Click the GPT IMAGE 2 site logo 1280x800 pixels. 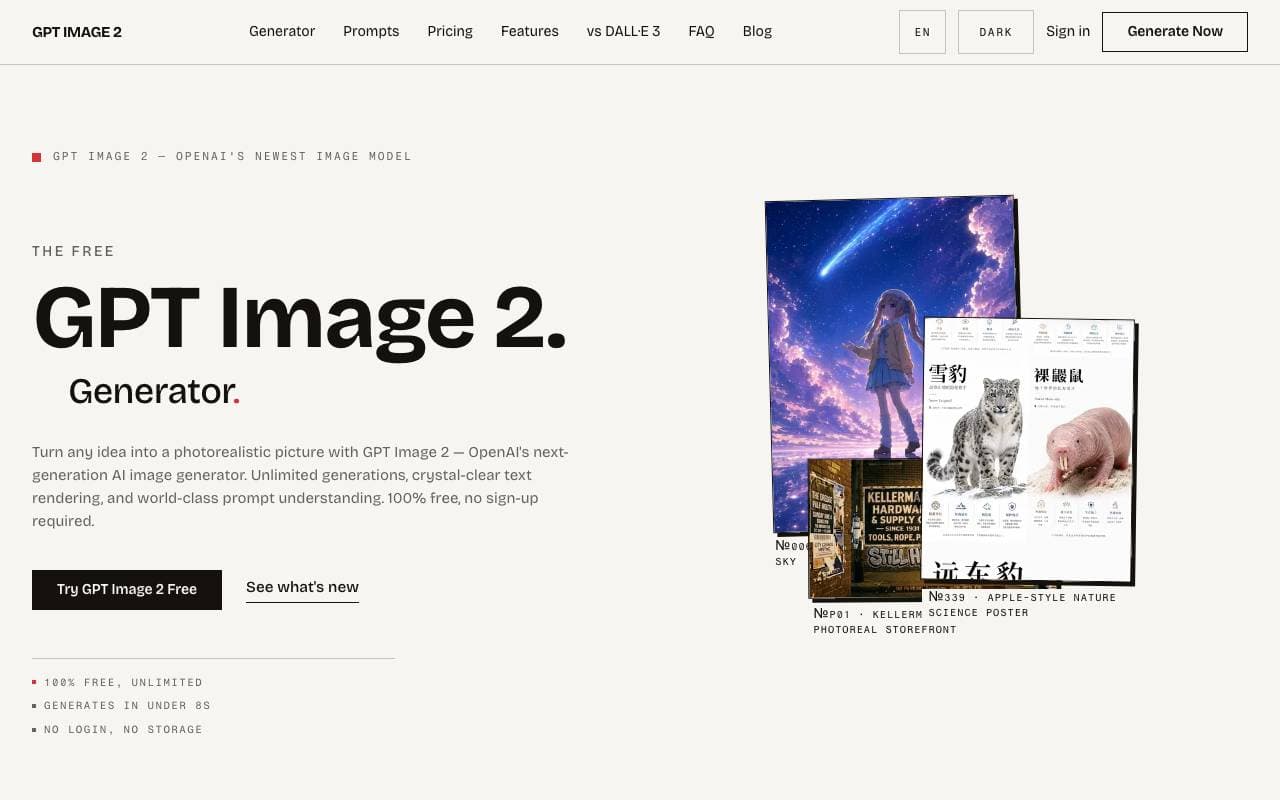tap(77, 32)
